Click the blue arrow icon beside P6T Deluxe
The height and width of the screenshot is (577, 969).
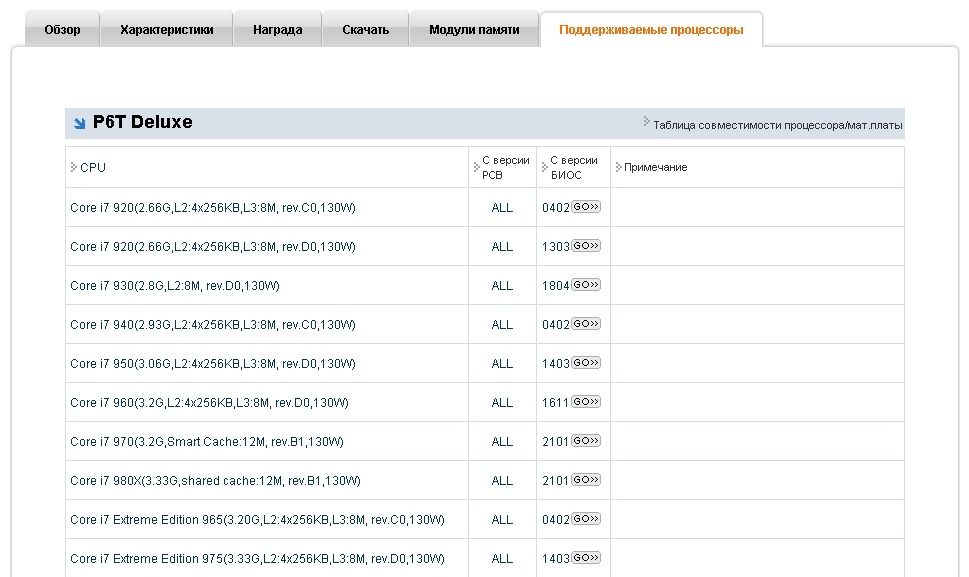[80, 123]
